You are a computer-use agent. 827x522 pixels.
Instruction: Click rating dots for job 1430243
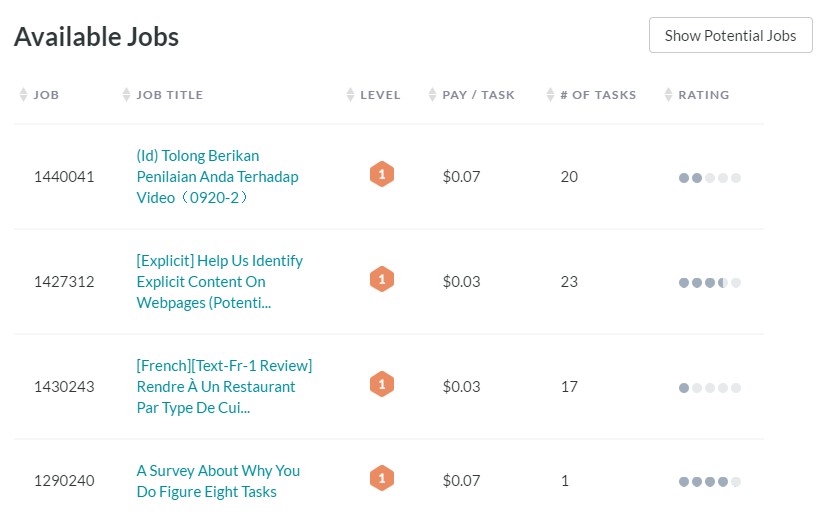coord(709,388)
